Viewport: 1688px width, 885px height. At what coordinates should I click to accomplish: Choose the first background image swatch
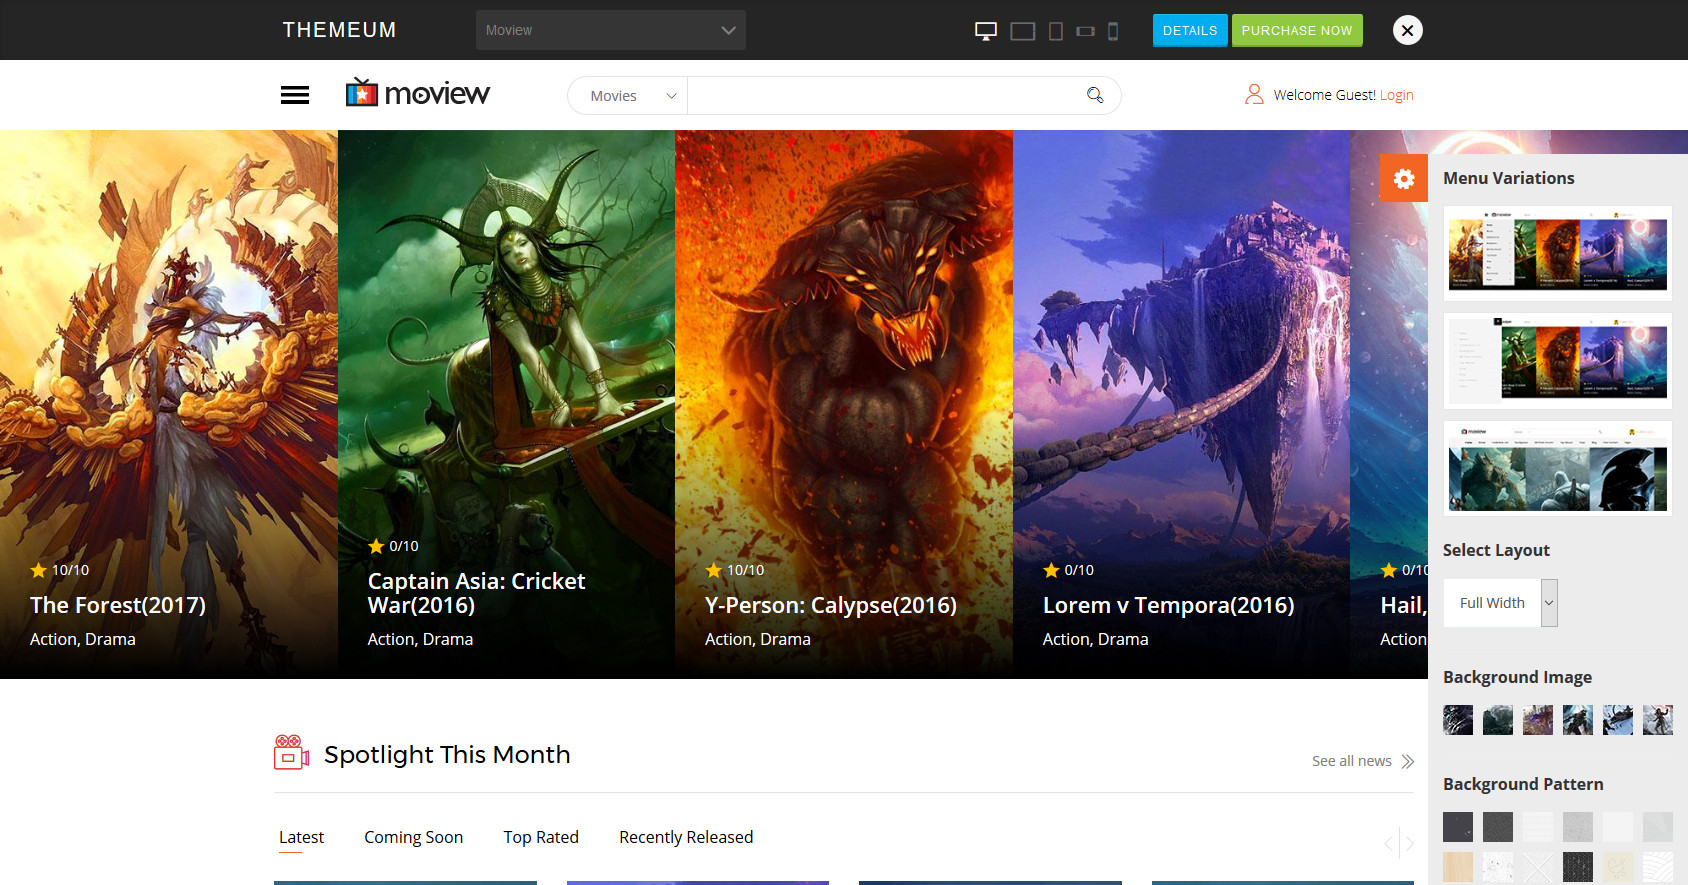click(1458, 720)
